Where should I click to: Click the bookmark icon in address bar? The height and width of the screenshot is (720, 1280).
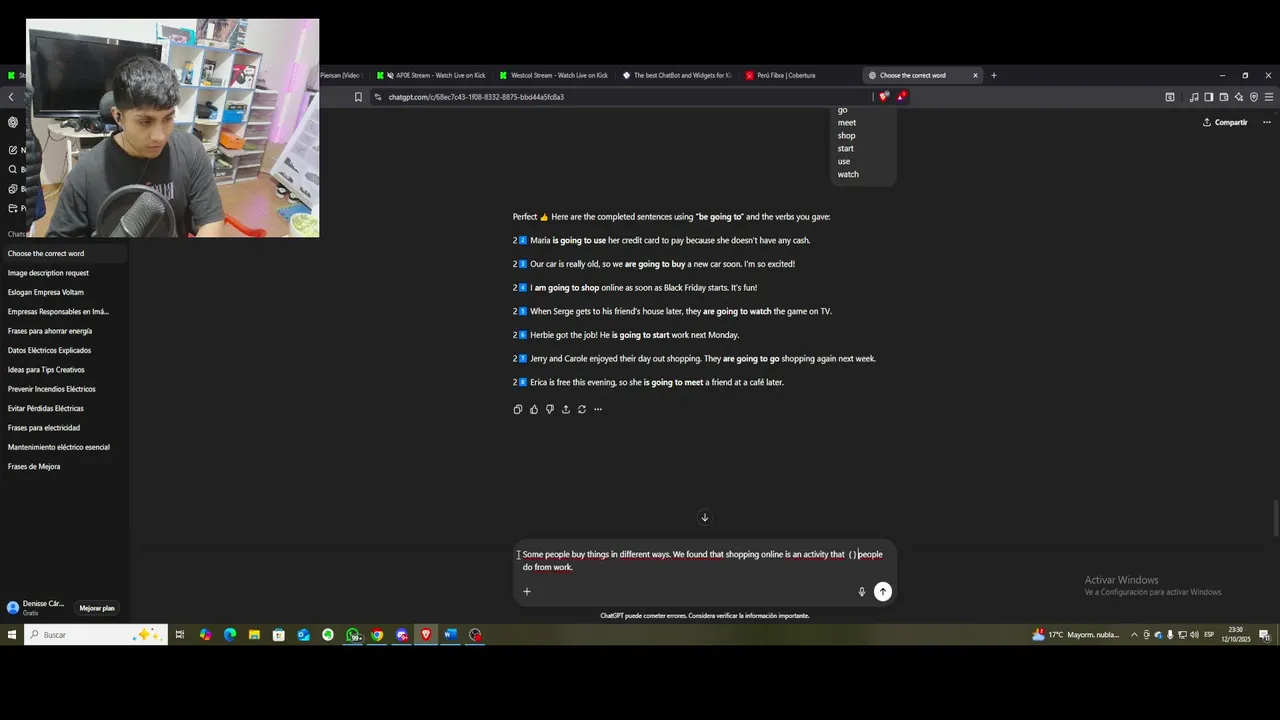click(358, 97)
